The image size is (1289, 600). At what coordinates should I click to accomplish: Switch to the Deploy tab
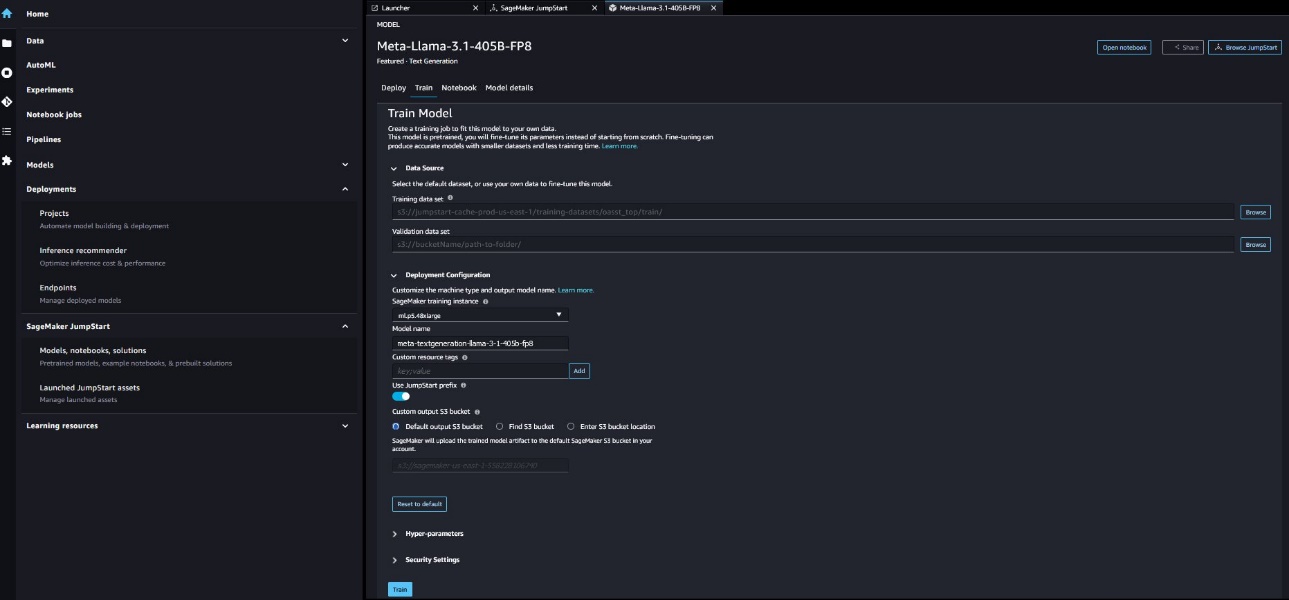click(x=394, y=88)
